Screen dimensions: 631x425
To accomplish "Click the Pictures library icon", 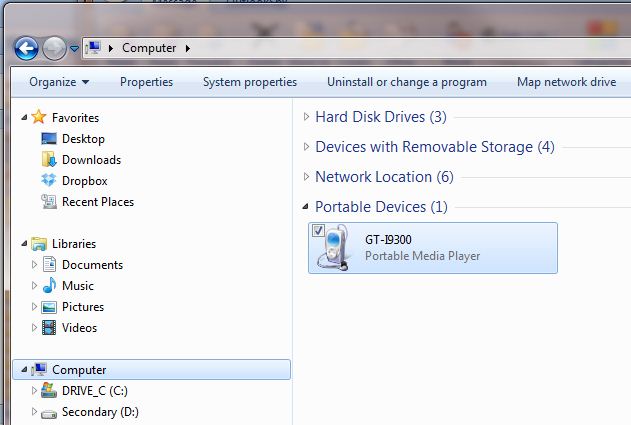I will [49, 307].
